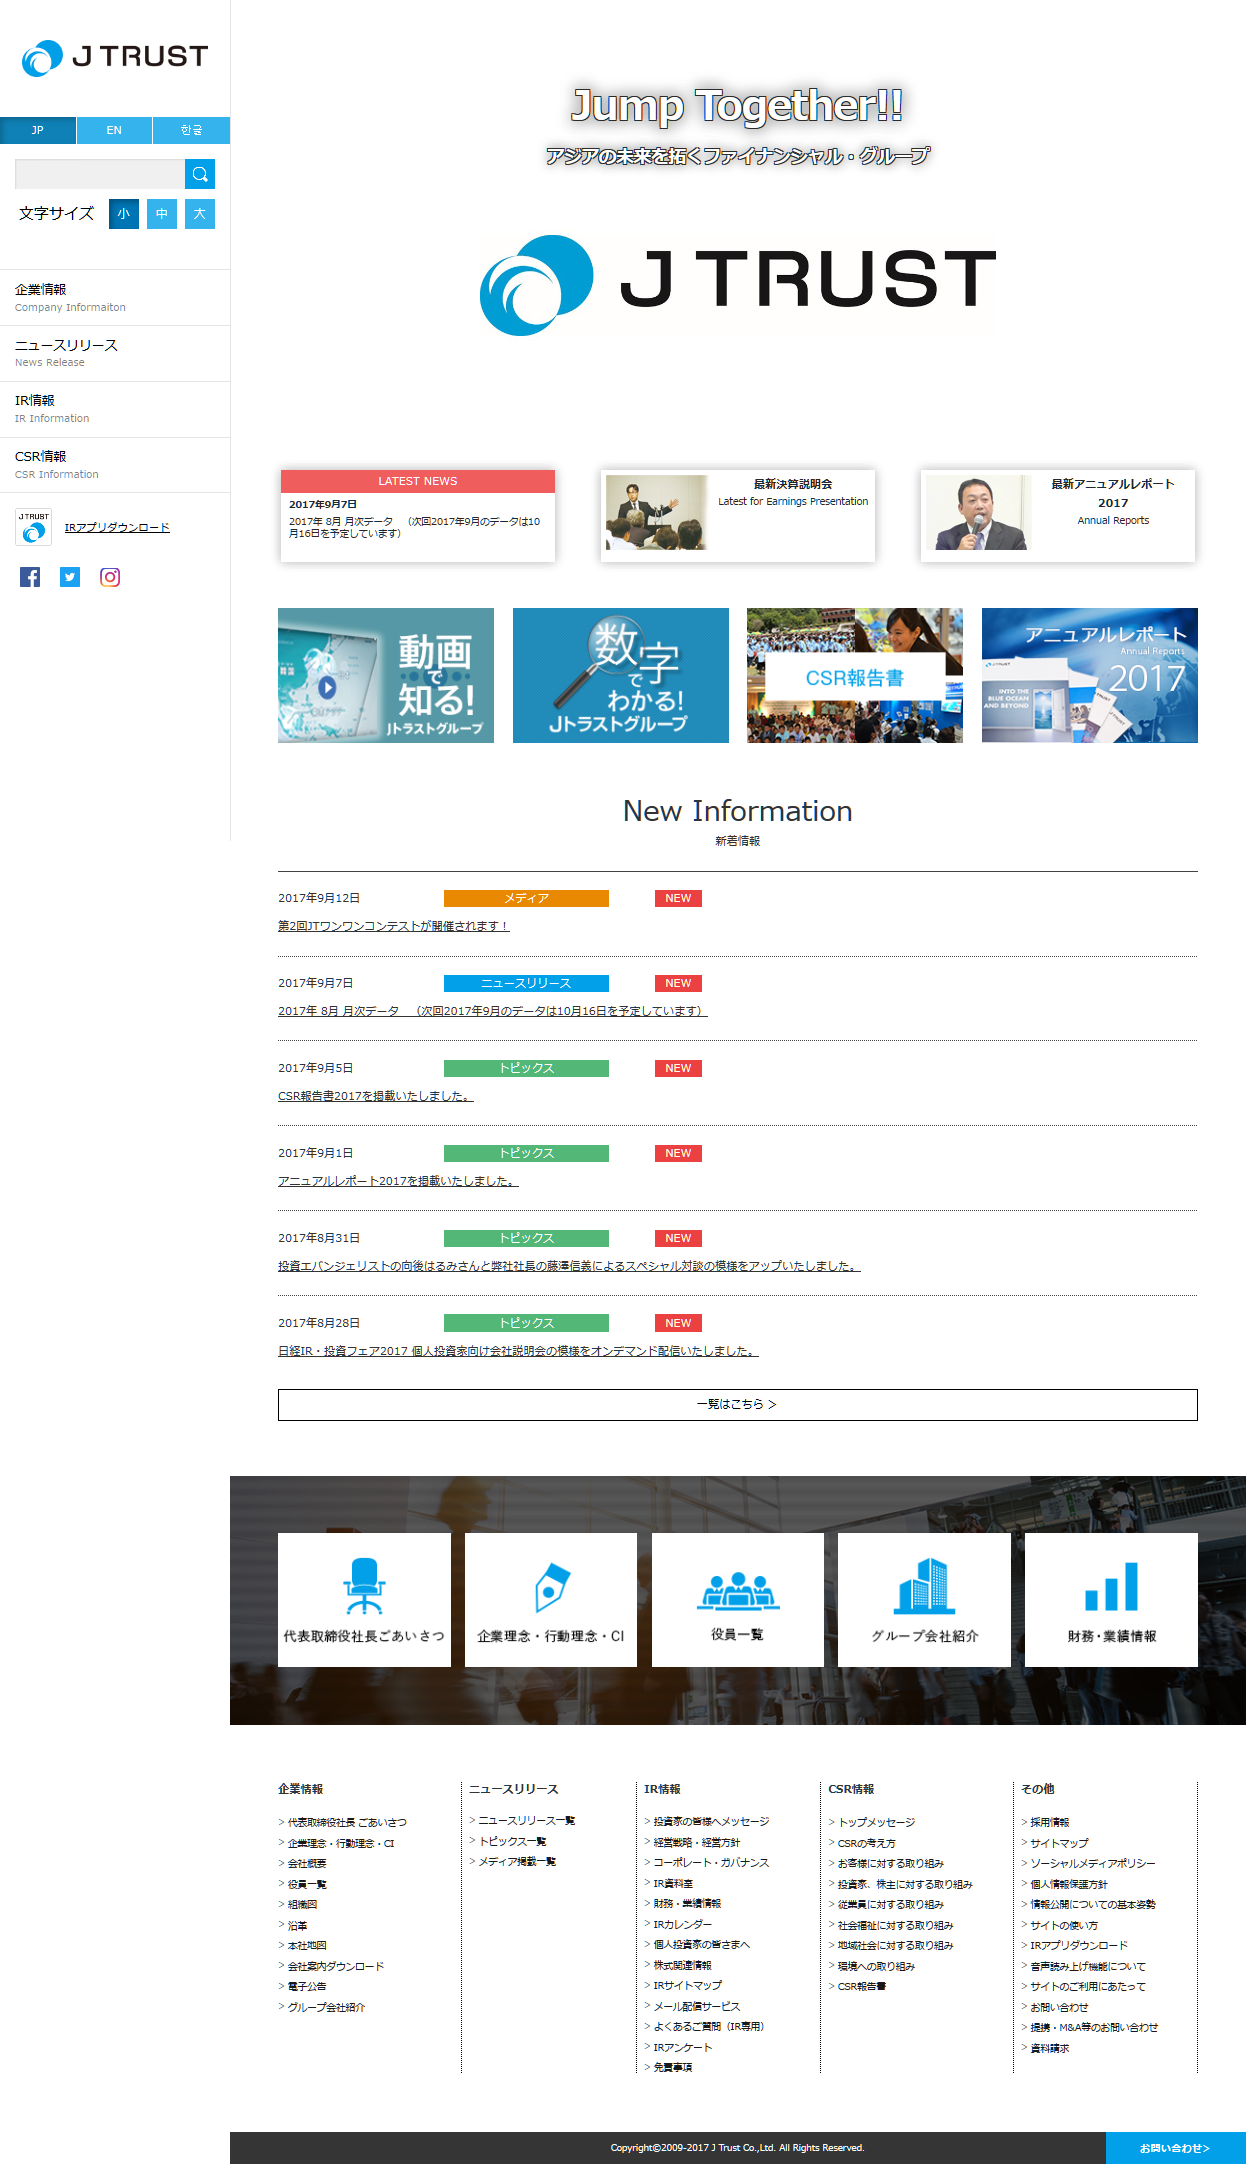Click the IR app icon in sidebar
The image size is (1246, 2164).
click(33, 527)
